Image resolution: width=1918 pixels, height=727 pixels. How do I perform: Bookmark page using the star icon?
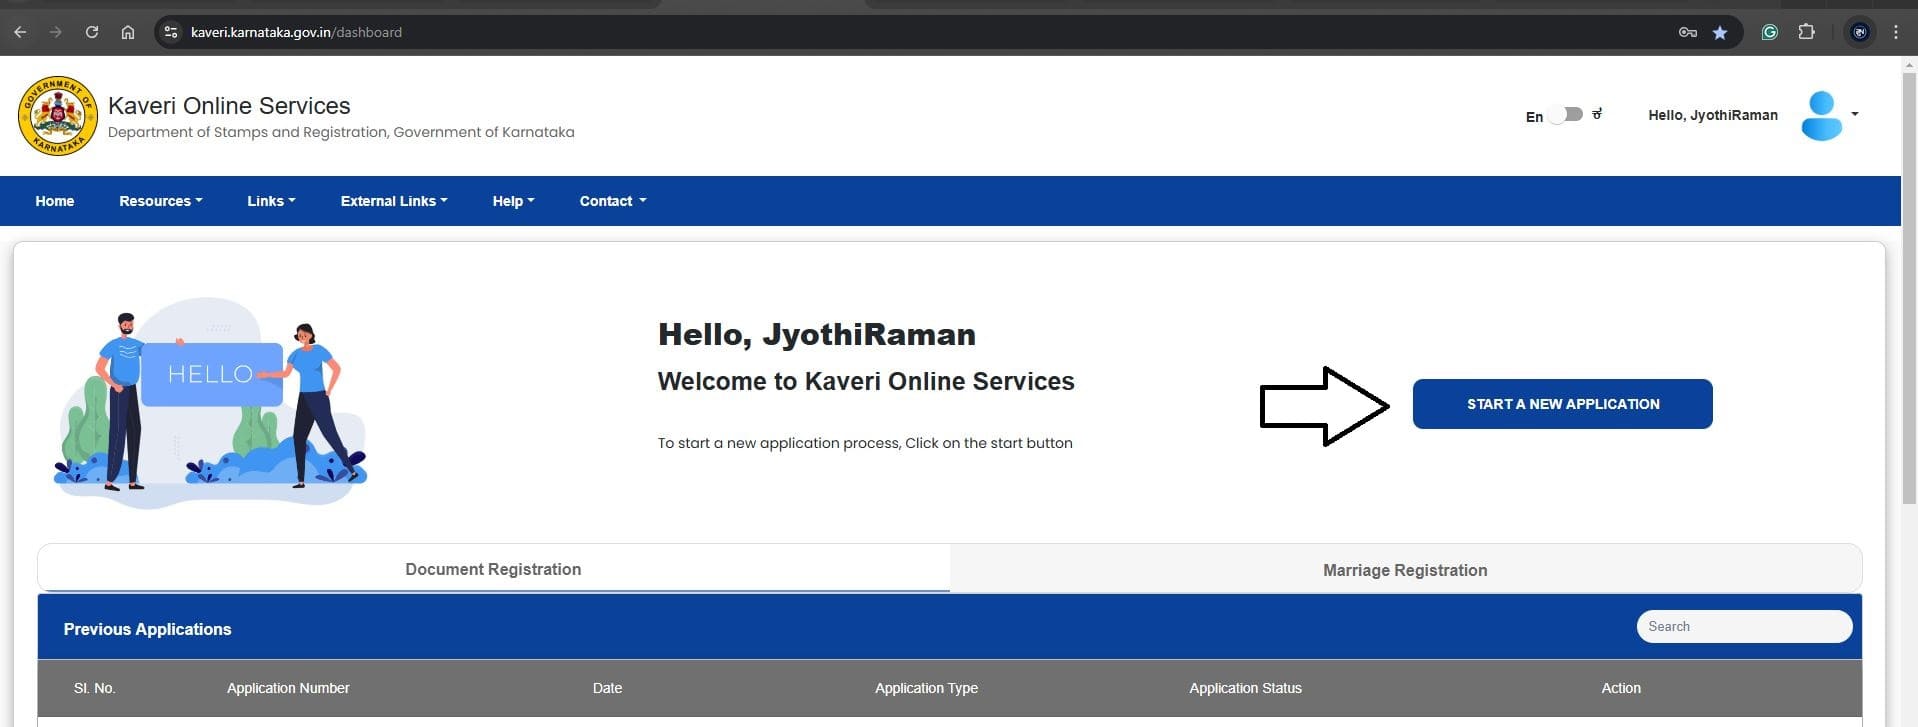click(x=1720, y=32)
